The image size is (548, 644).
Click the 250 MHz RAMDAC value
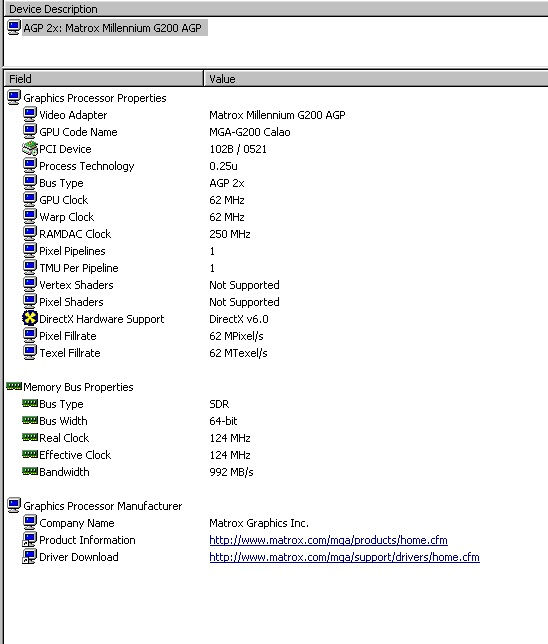pos(230,234)
